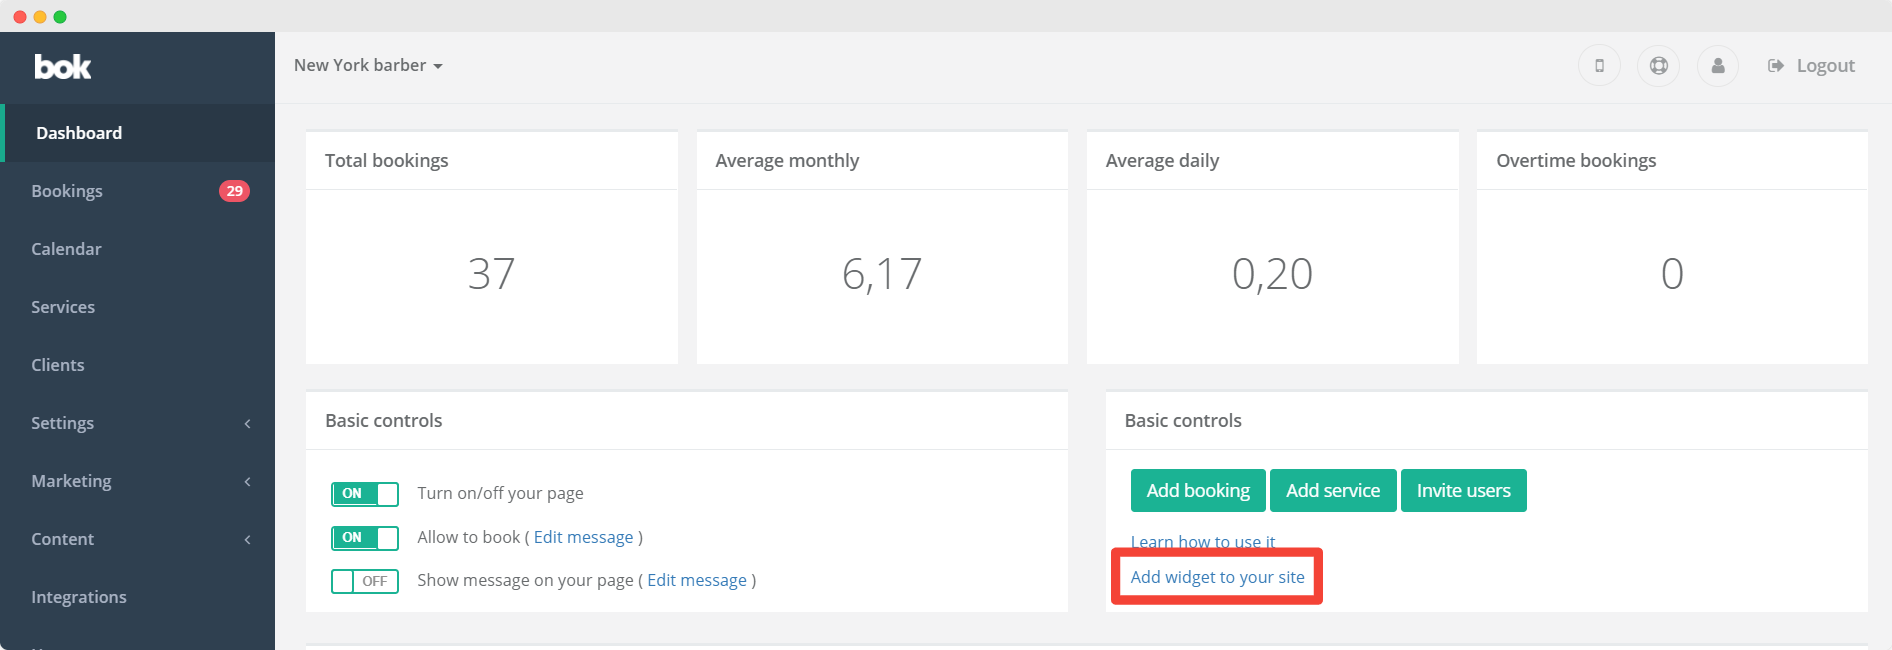Click the Total bookings value 37
1892x650 pixels.
pyautogui.click(x=491, y=274)
